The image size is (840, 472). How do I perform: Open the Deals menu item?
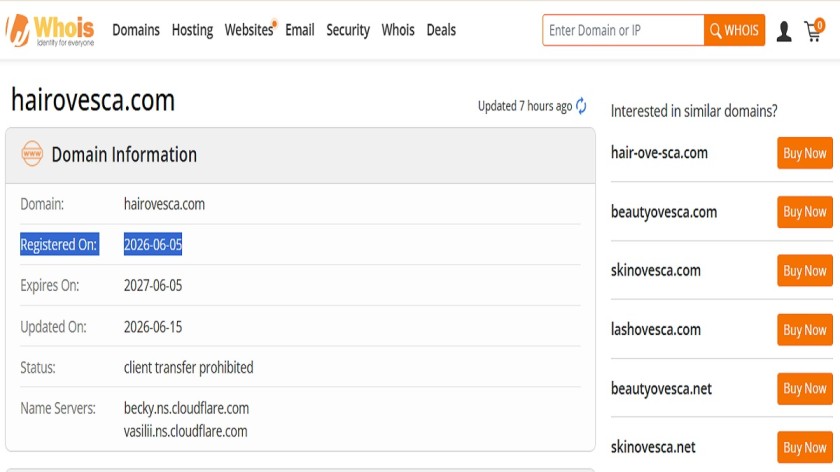pyautogui.click(x=441, y=30)
